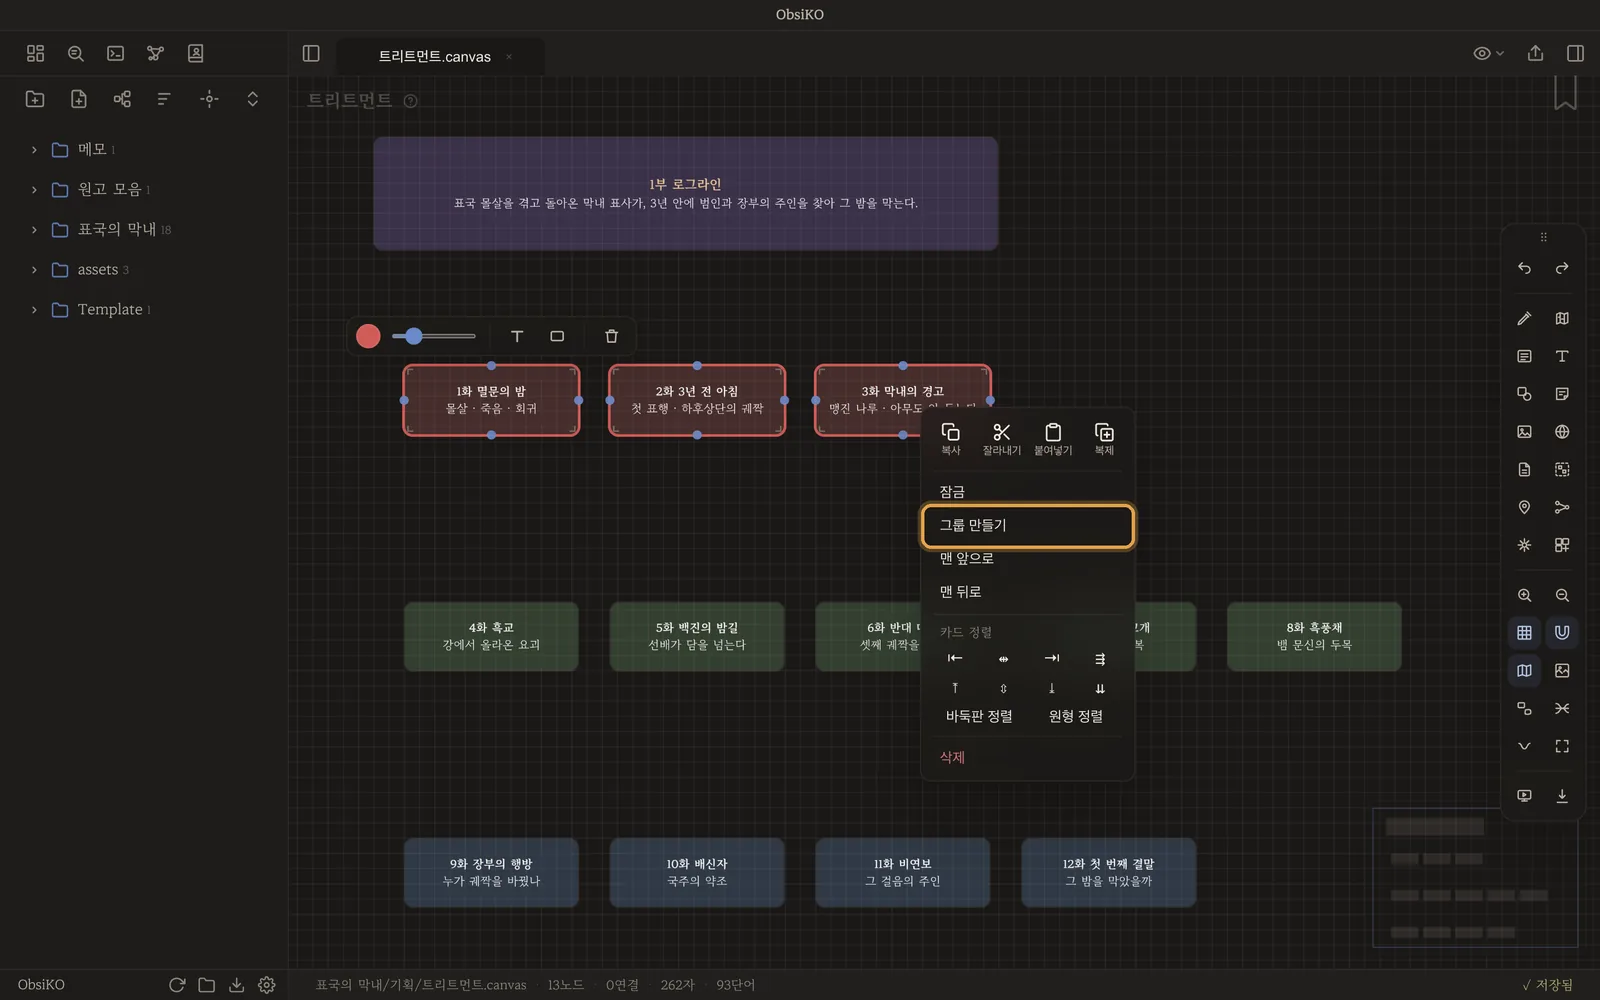The height and width of the screenshot is (1000, 1600).
Task: Select the pencil draw tool
Action: tap(1524, 318)
